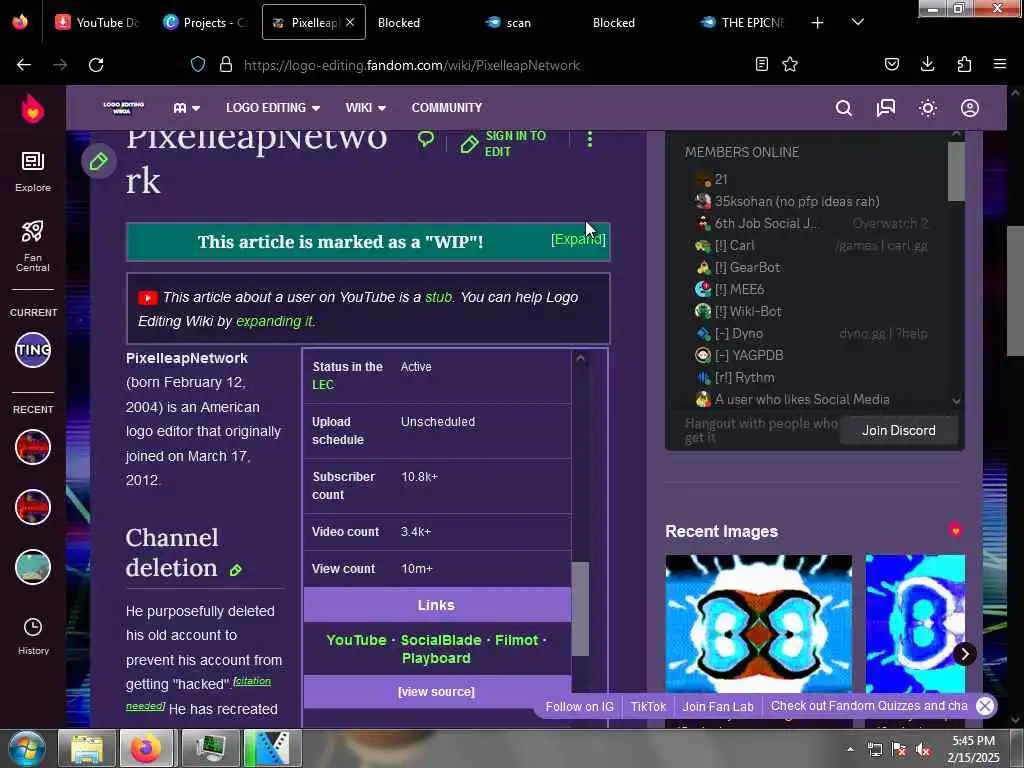Show site security lock info
This screenshot has height=768, width=1024.
tap(226, 65)
